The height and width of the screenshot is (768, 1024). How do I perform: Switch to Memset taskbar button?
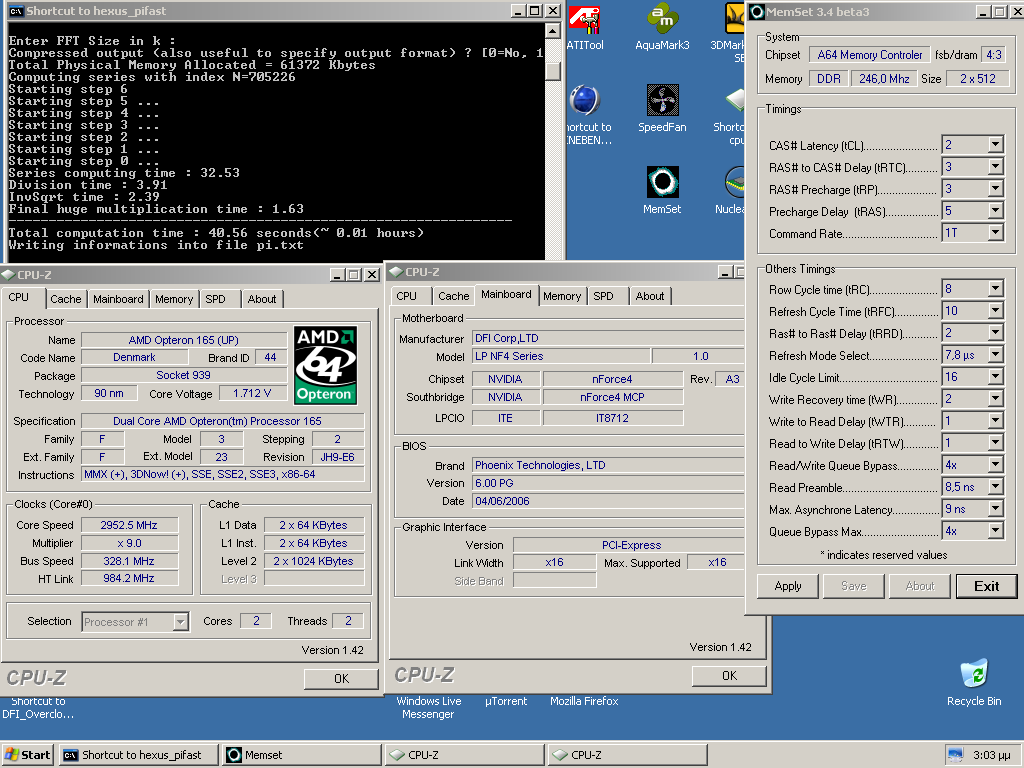(x=302, y=755)
